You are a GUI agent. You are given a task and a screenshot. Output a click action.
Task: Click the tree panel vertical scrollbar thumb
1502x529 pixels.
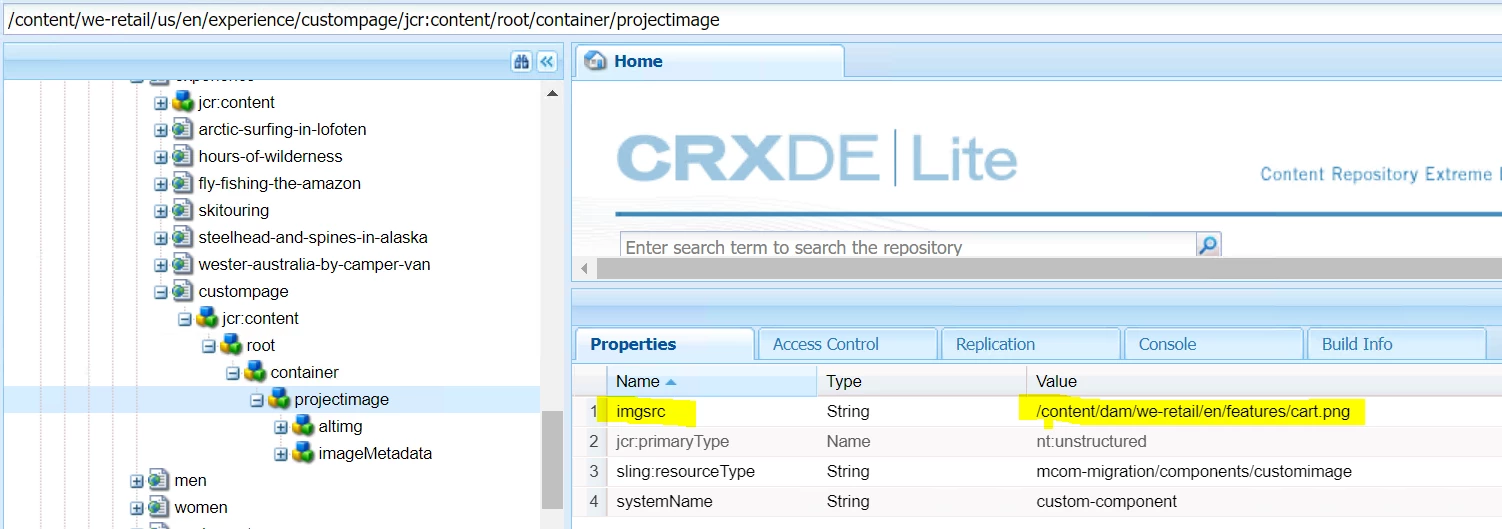tap(551, 459)
